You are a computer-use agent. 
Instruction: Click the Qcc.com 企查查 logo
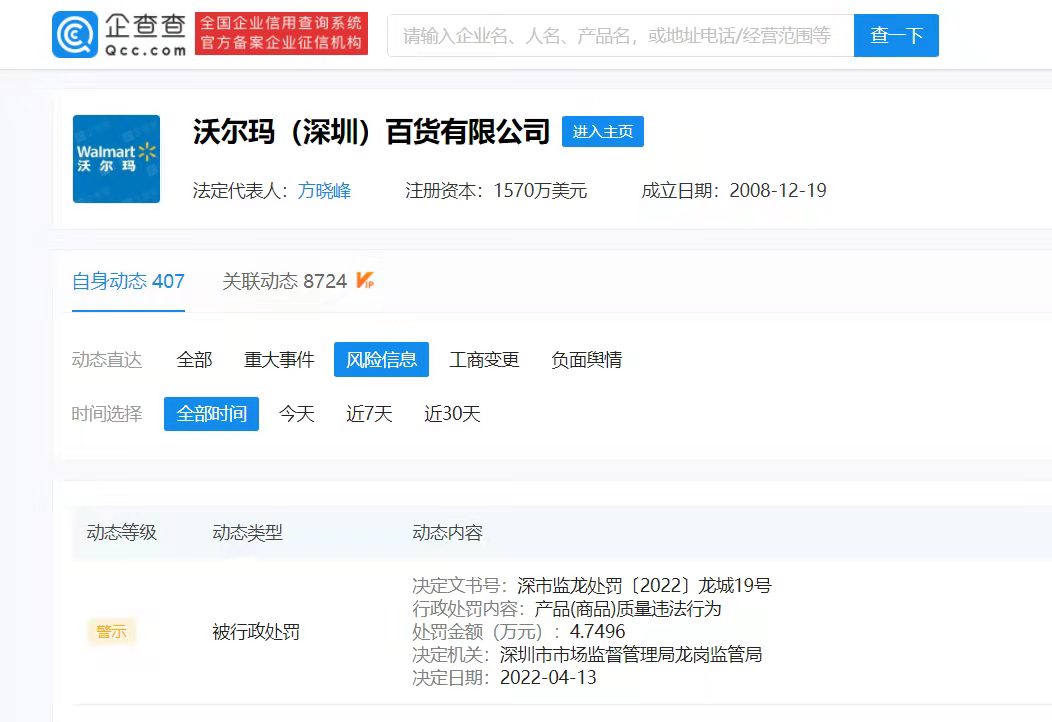pos(119,34)
